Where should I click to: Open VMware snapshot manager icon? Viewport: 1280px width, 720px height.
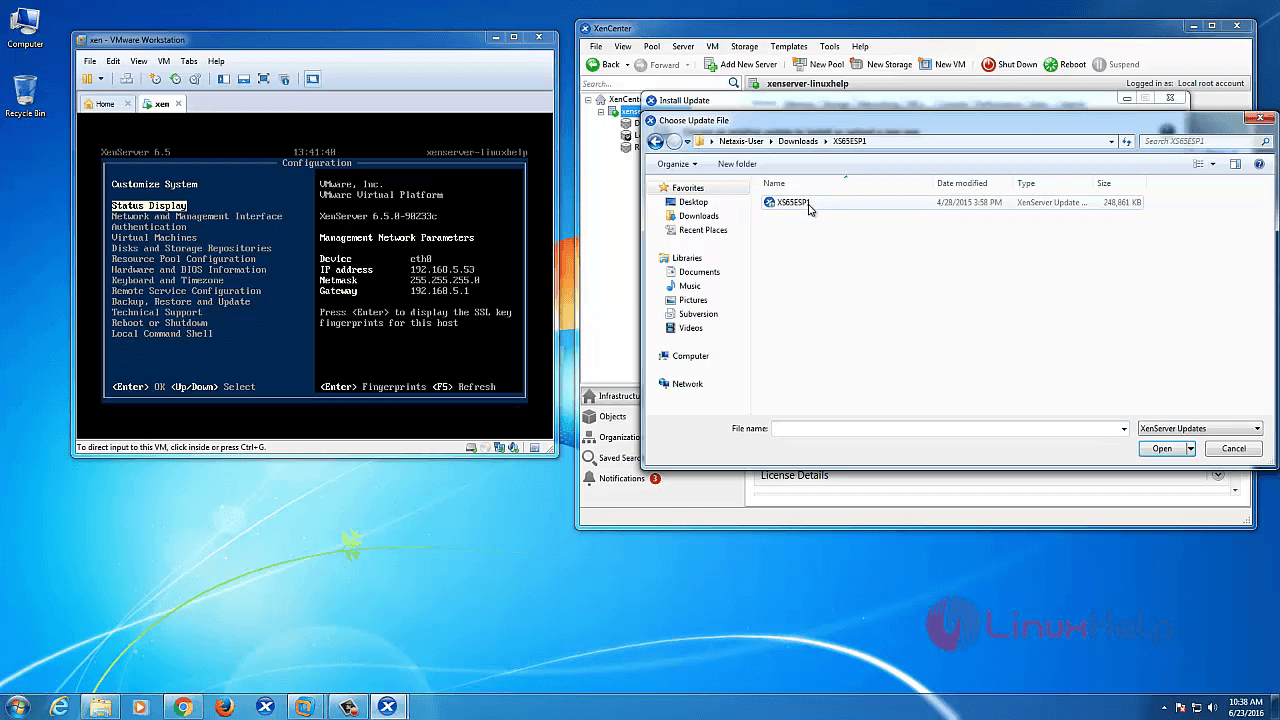point(195,79)
